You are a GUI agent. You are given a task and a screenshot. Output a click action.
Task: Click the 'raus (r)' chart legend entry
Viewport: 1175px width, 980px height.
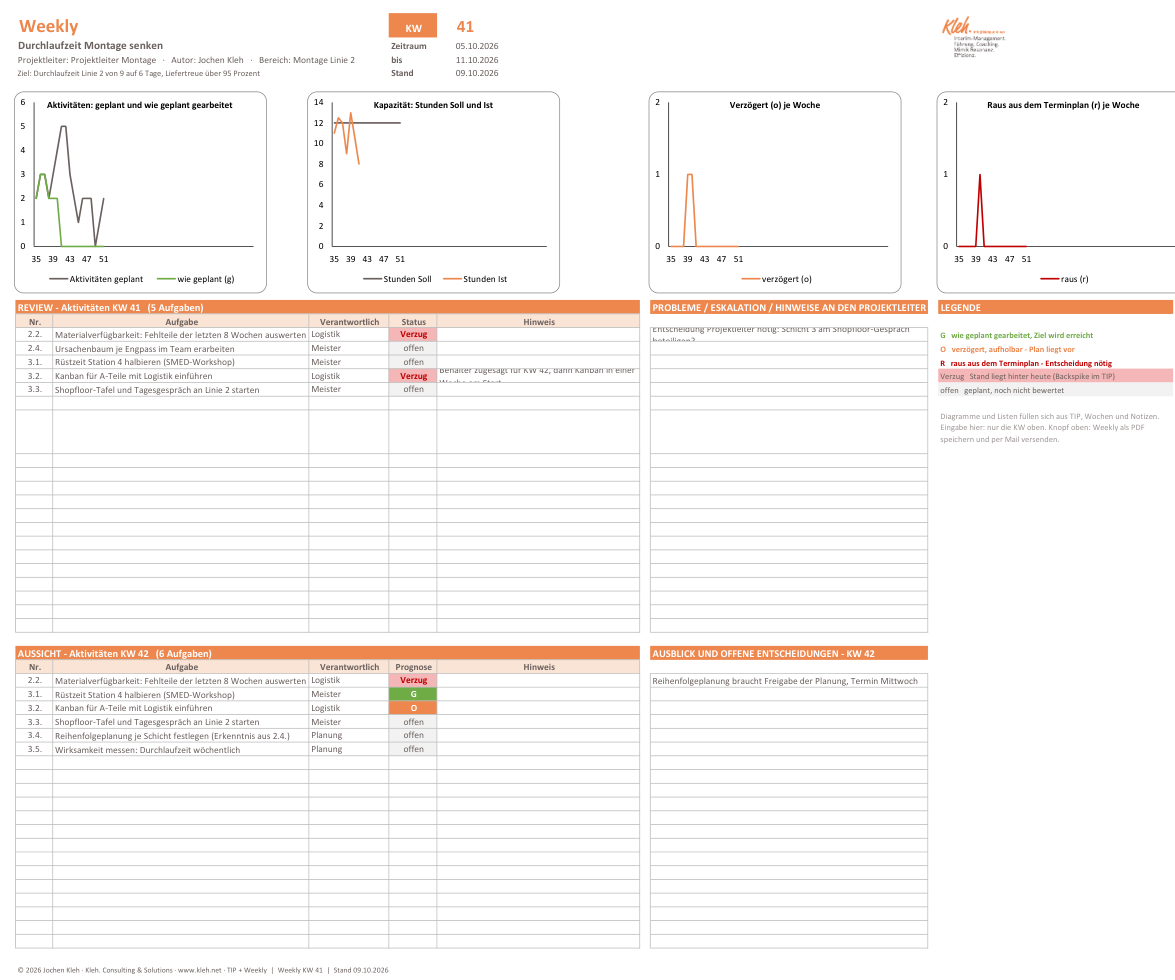1064,279
